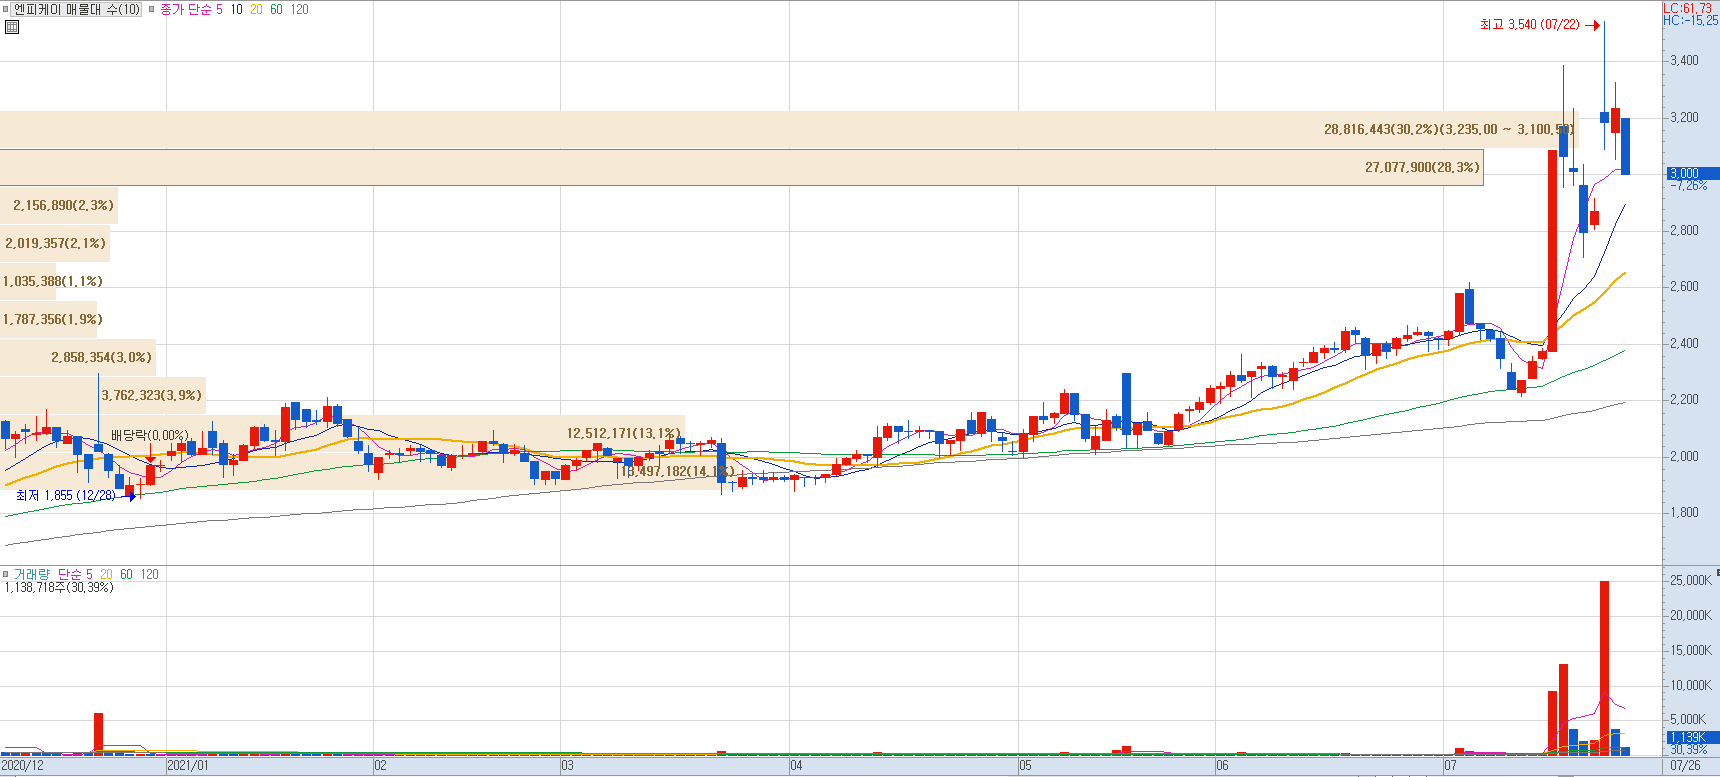
Task: Select the 종가 단순 moving average label
Action: point(186,9)
